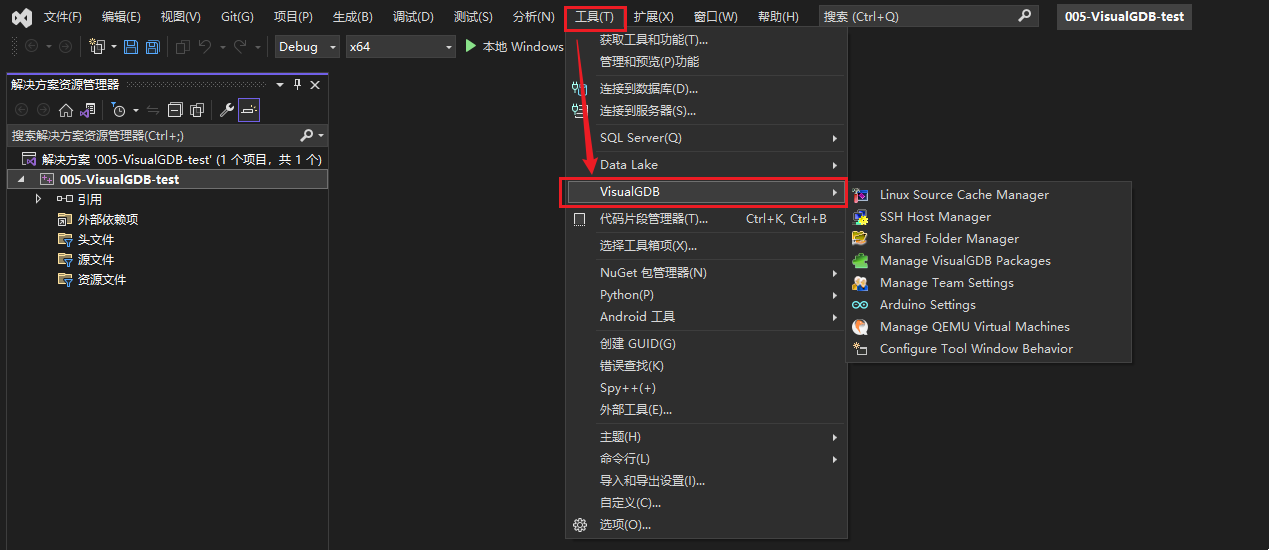Open Manage QEMU Virtual Machines
The width and height of the screenshot is (1269, 550).
[989, 327]
